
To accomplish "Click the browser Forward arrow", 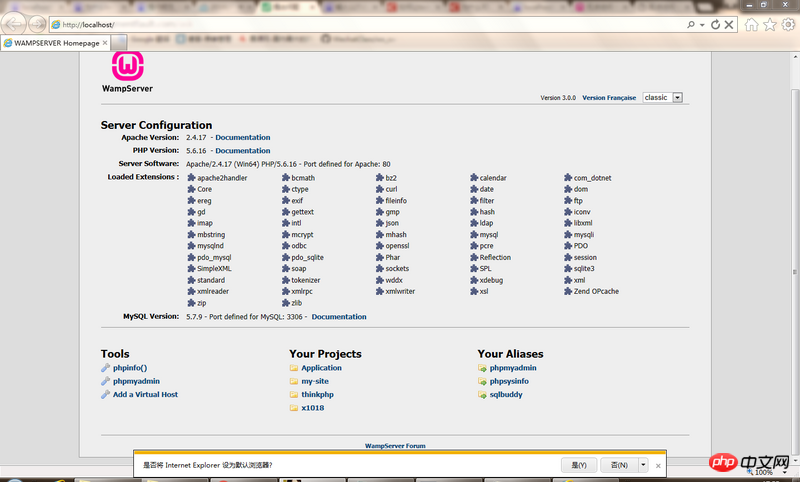I will [37, 23].
